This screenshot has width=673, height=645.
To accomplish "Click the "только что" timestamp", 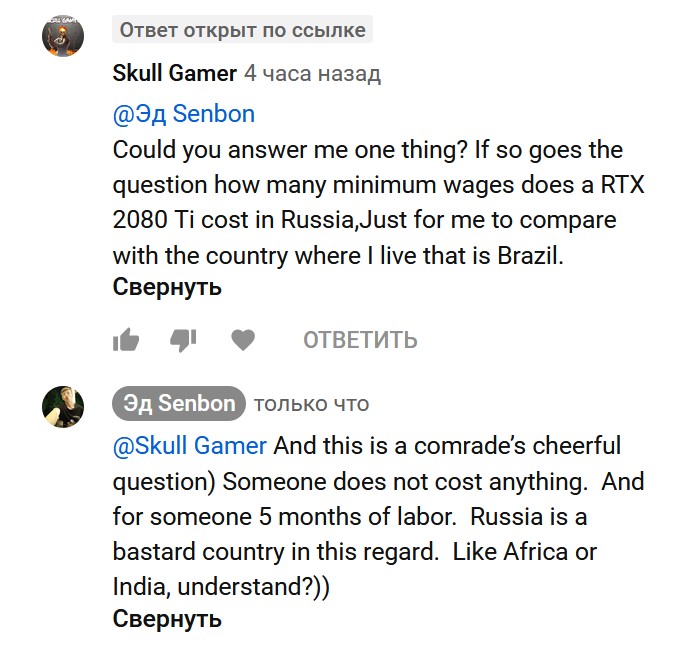I will tap(312, 404).
